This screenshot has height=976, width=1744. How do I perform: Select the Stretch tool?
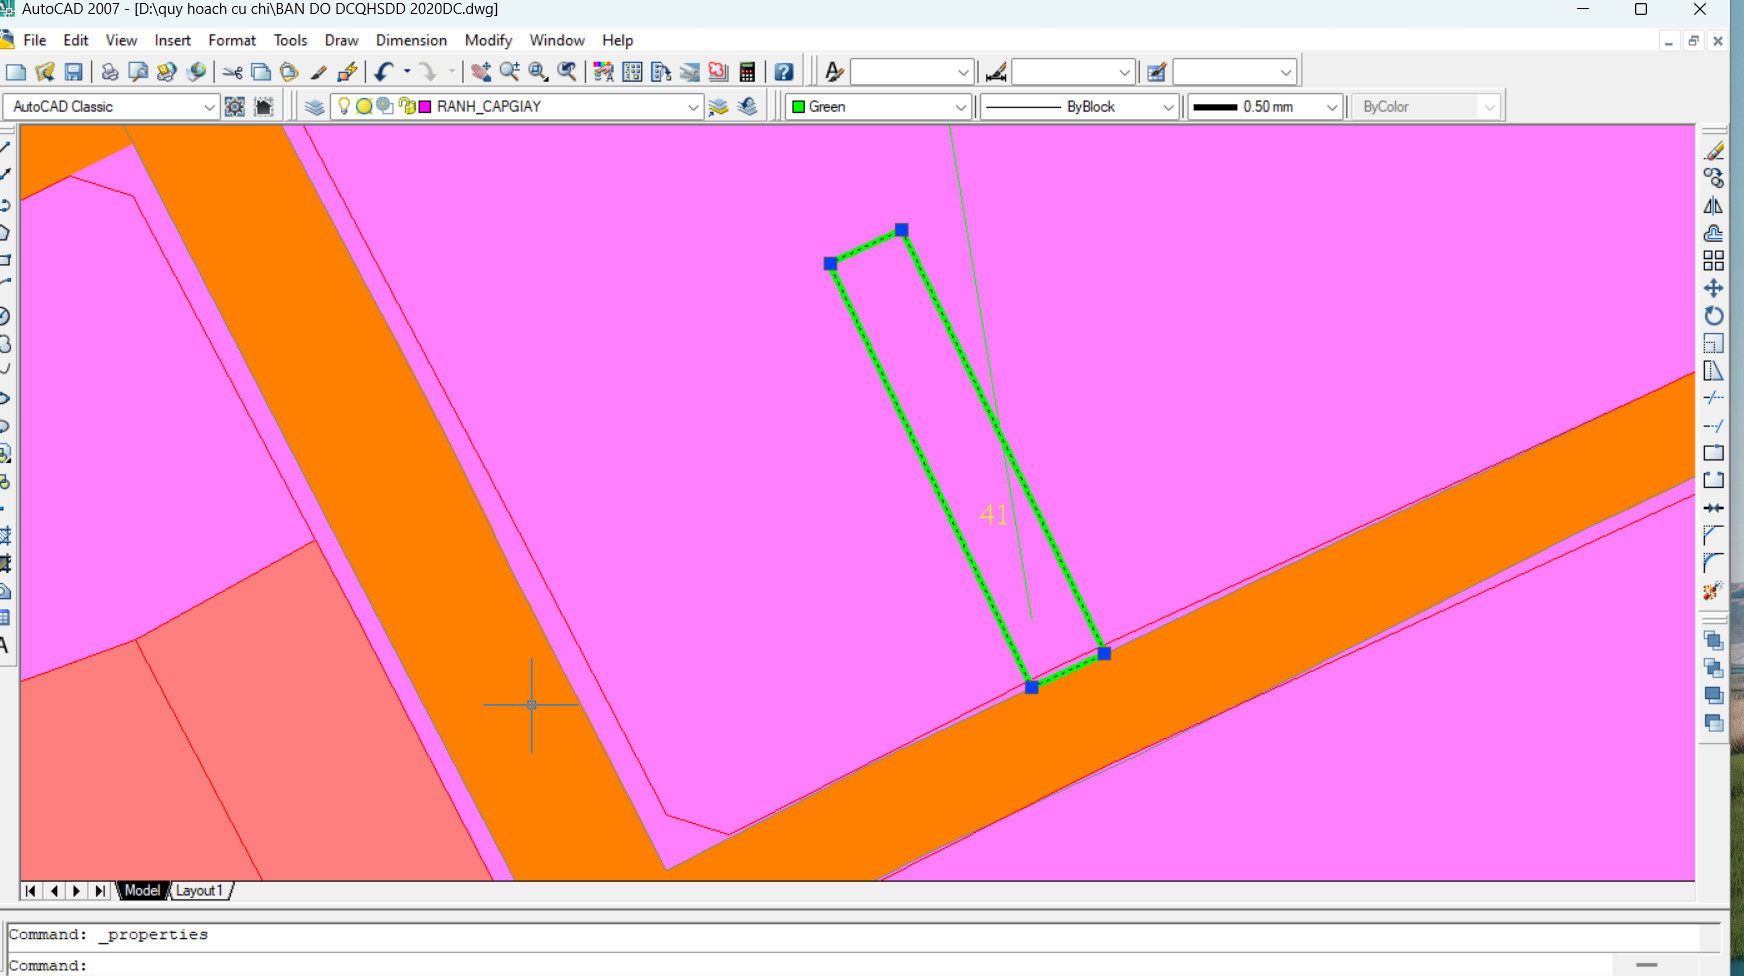1714,371
